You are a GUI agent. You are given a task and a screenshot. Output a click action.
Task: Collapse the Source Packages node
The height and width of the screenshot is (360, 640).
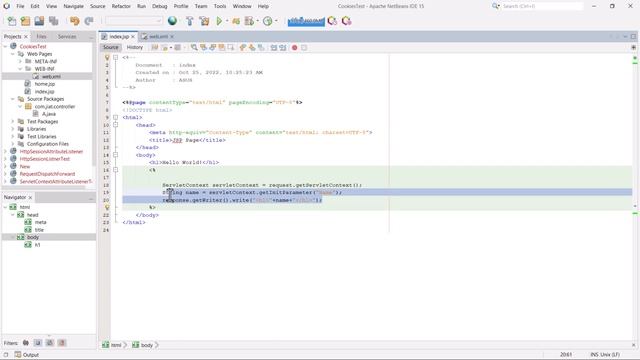click(x=13, y=99)
